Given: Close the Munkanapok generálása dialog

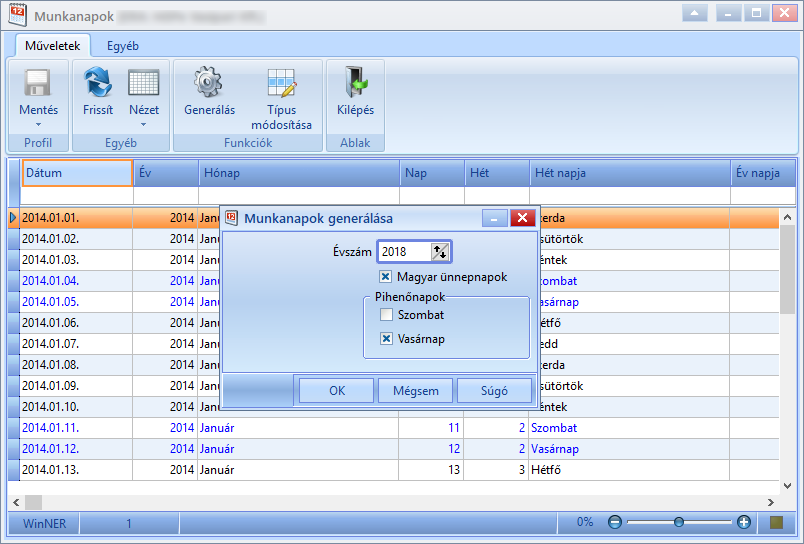Looking at the screenshot, I should point(522,218).
